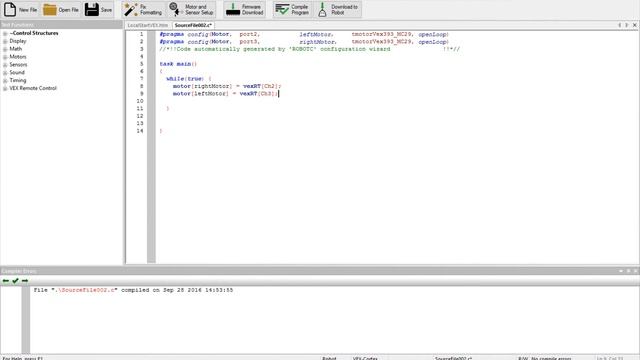This screenshot has height=360, width=640.
Task: Click VEX-Cortex in the status bar
Action: [x=365, y=358]
